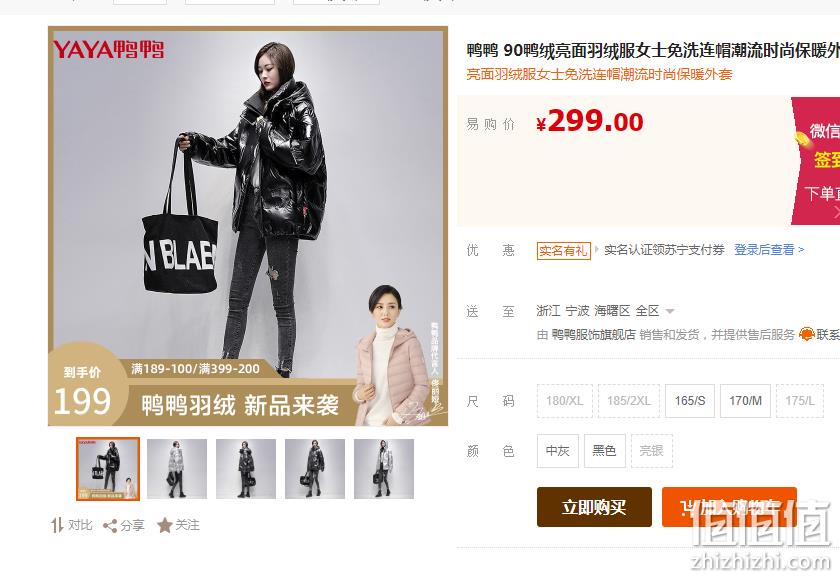The width and height of the screenshot is (840, 579).
Task: Click the share (分享) icon
Action: coord(110,526)
